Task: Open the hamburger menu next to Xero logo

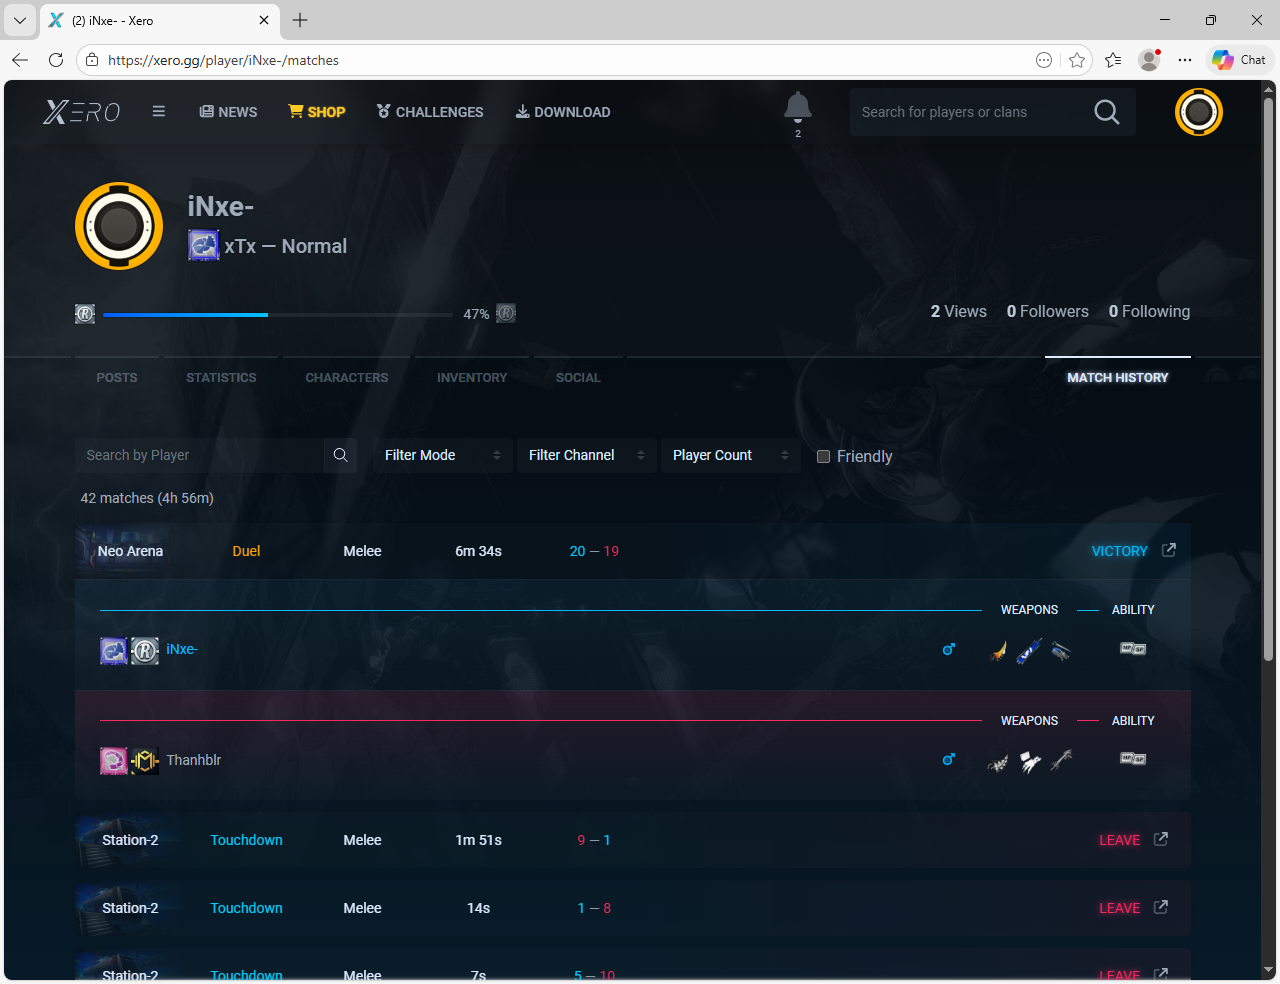Action: point(158,111)
